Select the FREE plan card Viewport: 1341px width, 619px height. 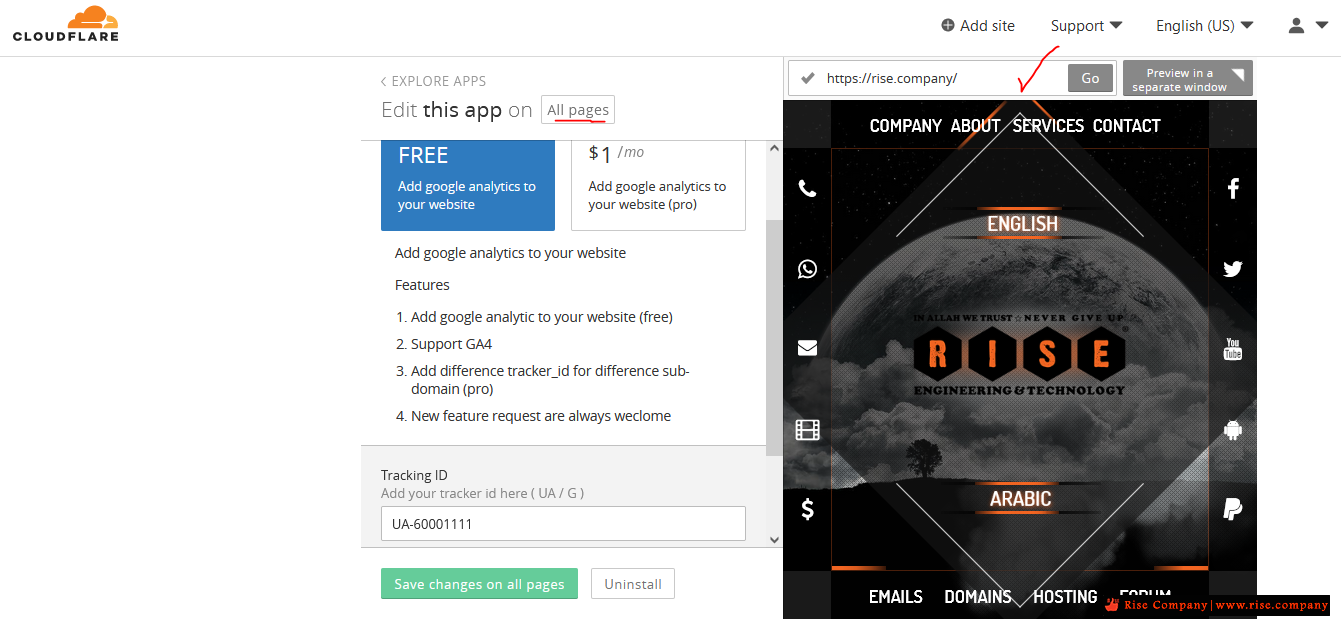coord(468,185)
